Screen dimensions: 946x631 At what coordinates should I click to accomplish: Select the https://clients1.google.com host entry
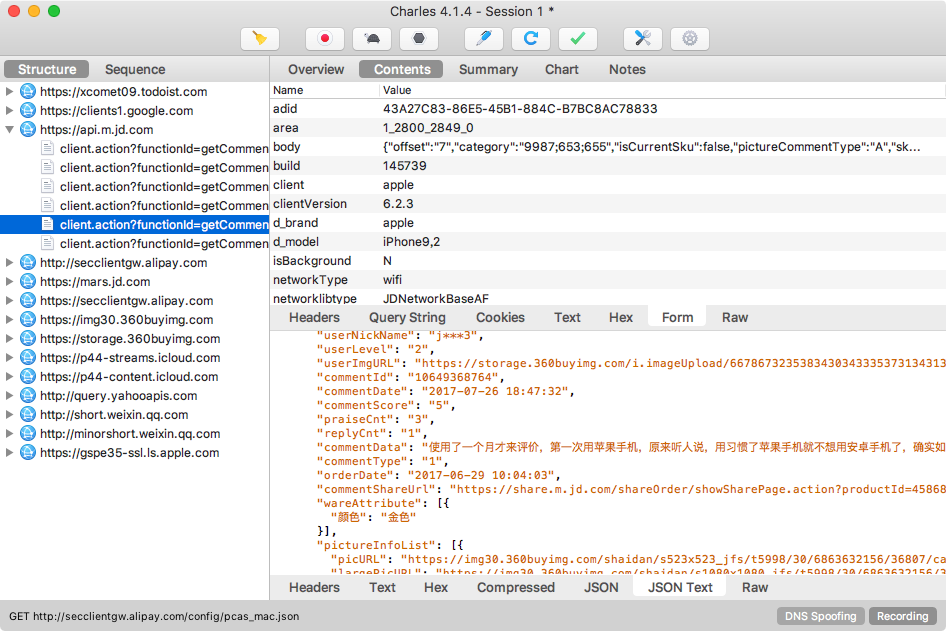click(x=116, y=111)
